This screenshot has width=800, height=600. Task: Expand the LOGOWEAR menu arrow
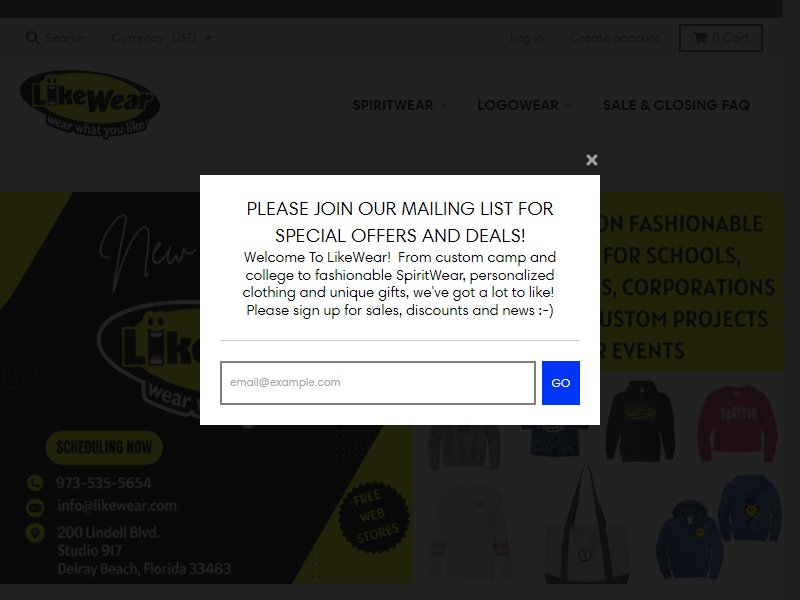568,106
